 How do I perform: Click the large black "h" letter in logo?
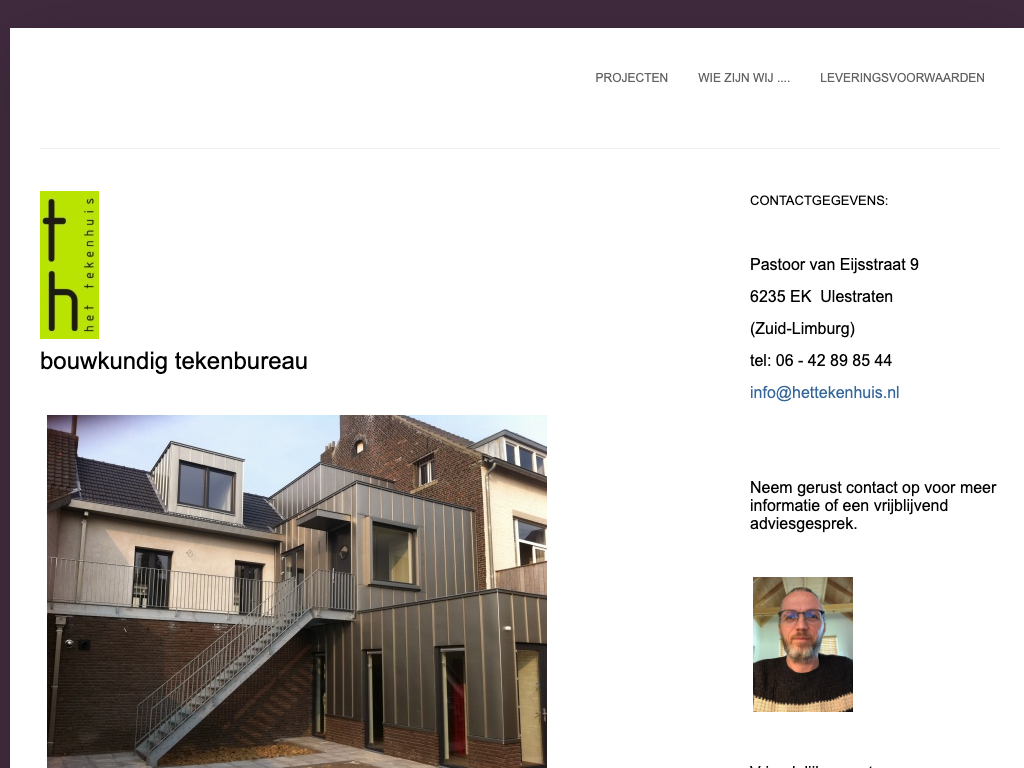(63, 300)
